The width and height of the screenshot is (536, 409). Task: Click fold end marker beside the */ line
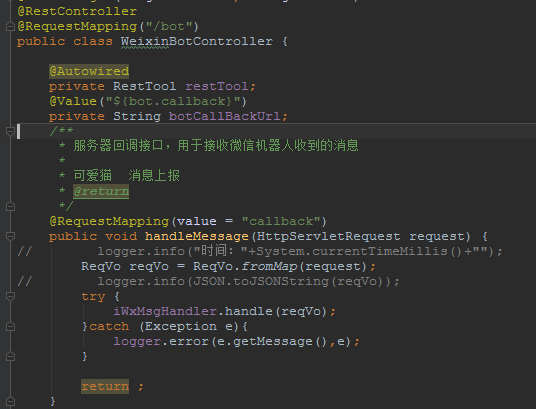pos(10,206)
